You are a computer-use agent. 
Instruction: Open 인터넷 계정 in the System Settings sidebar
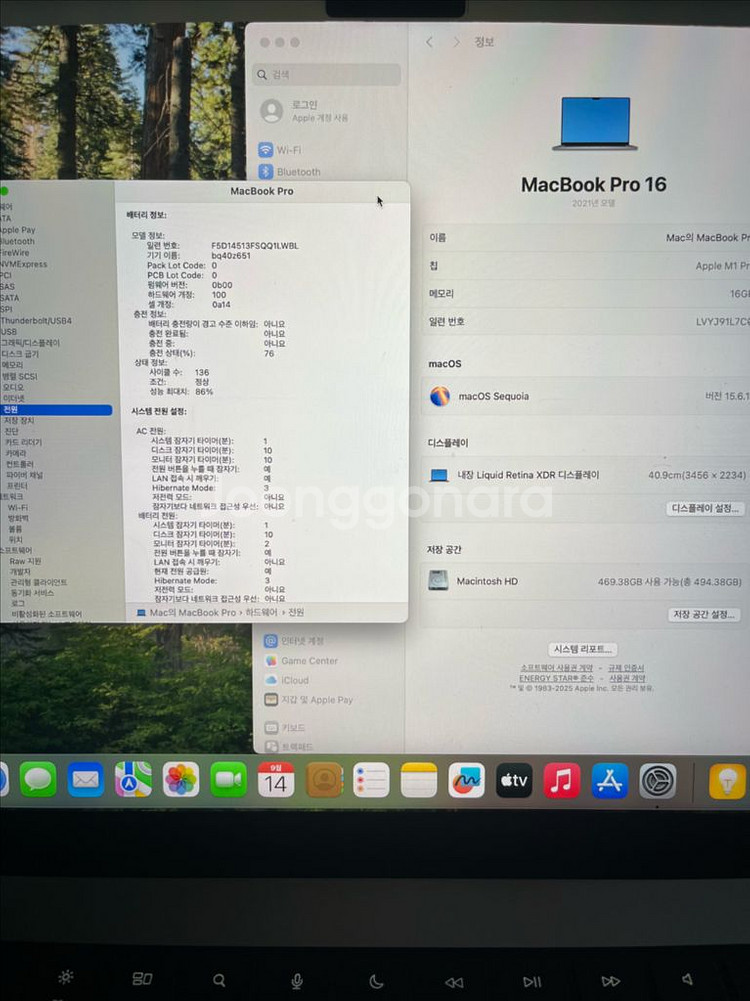(x=294, y=640)
